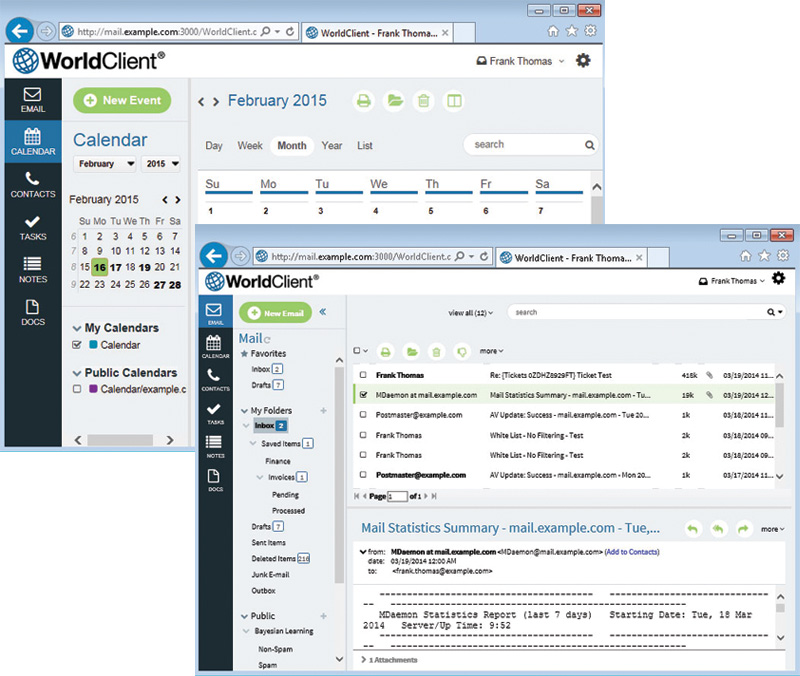Click the forward arrow icon in the message preview
The image size is (800, 676).
(743, 529)
